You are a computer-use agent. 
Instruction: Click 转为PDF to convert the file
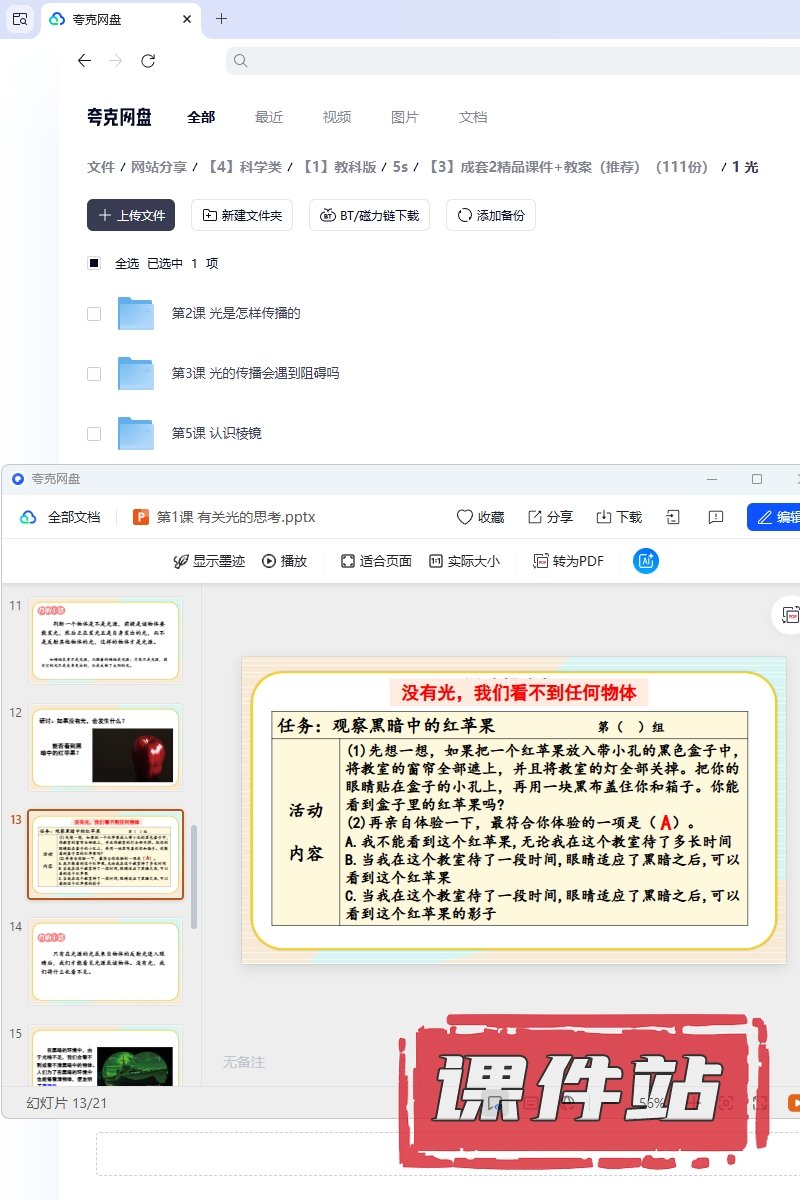click(568, 561)
